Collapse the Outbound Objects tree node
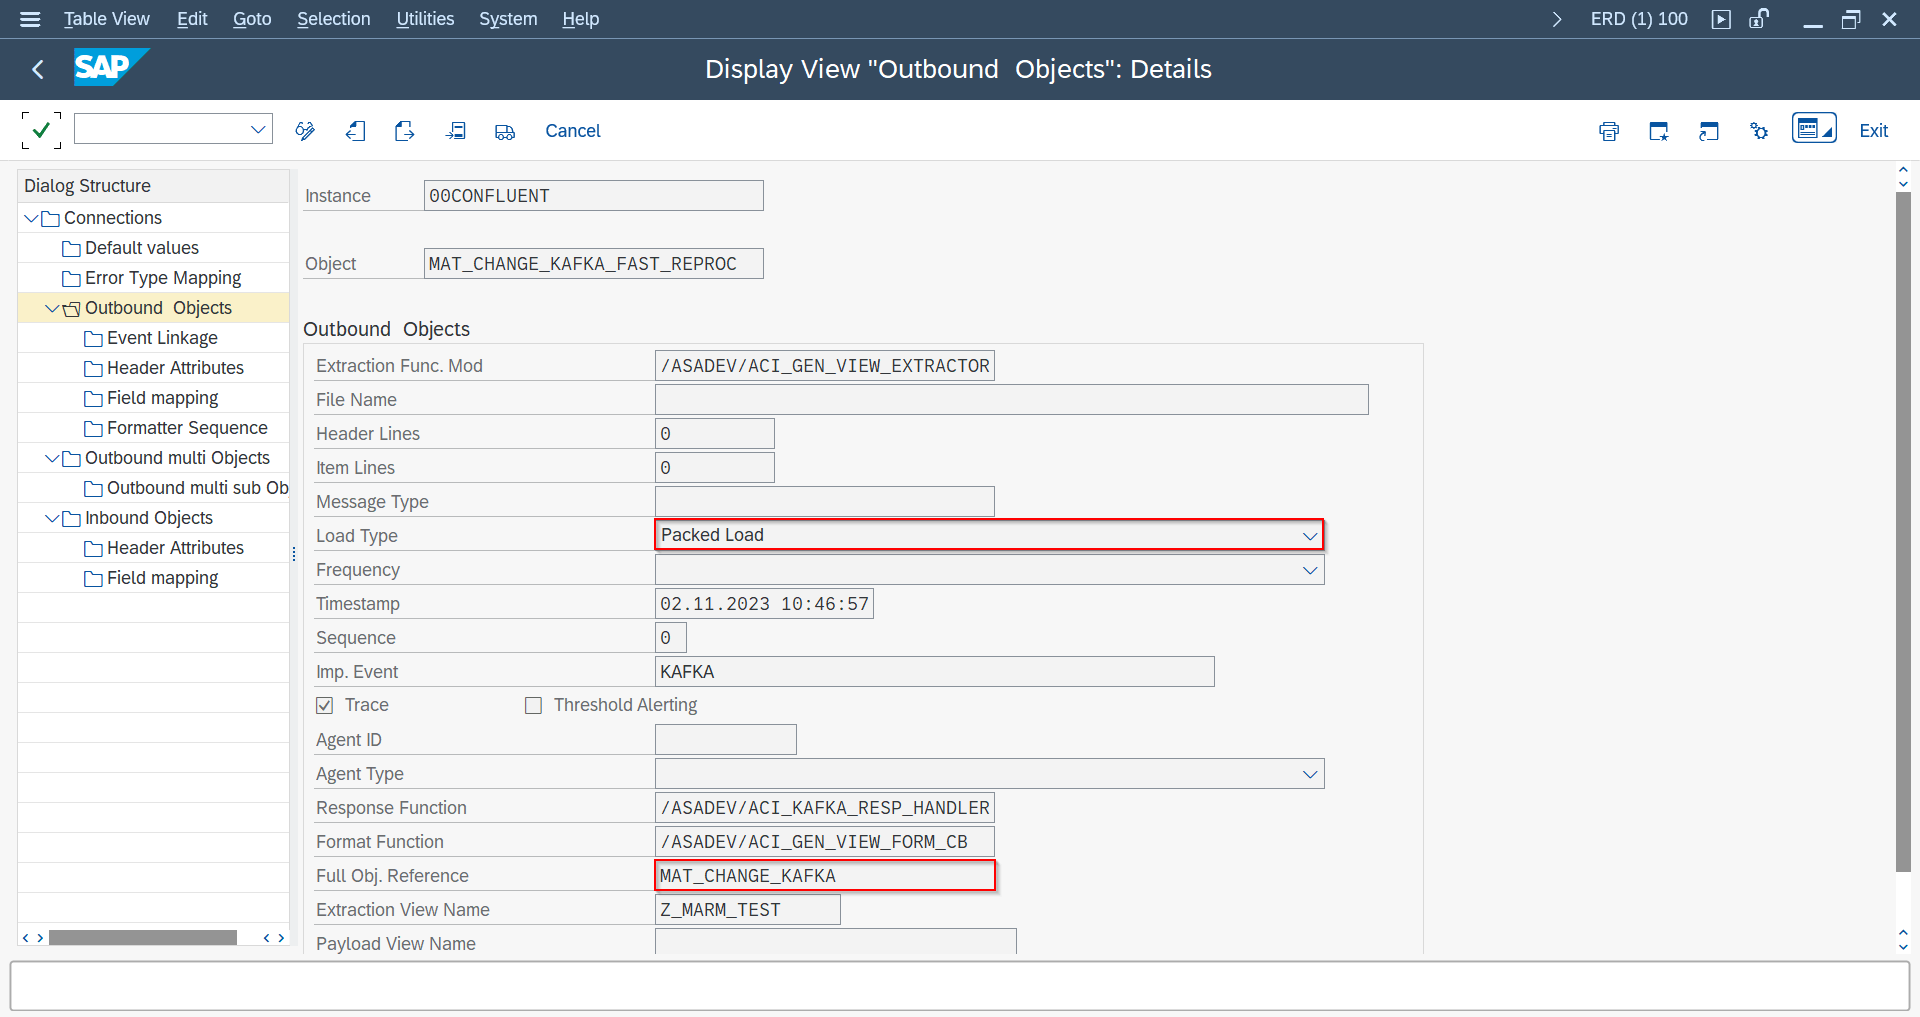Image resolution: width=1920 pixels, height=1017 pixels. 52,308
